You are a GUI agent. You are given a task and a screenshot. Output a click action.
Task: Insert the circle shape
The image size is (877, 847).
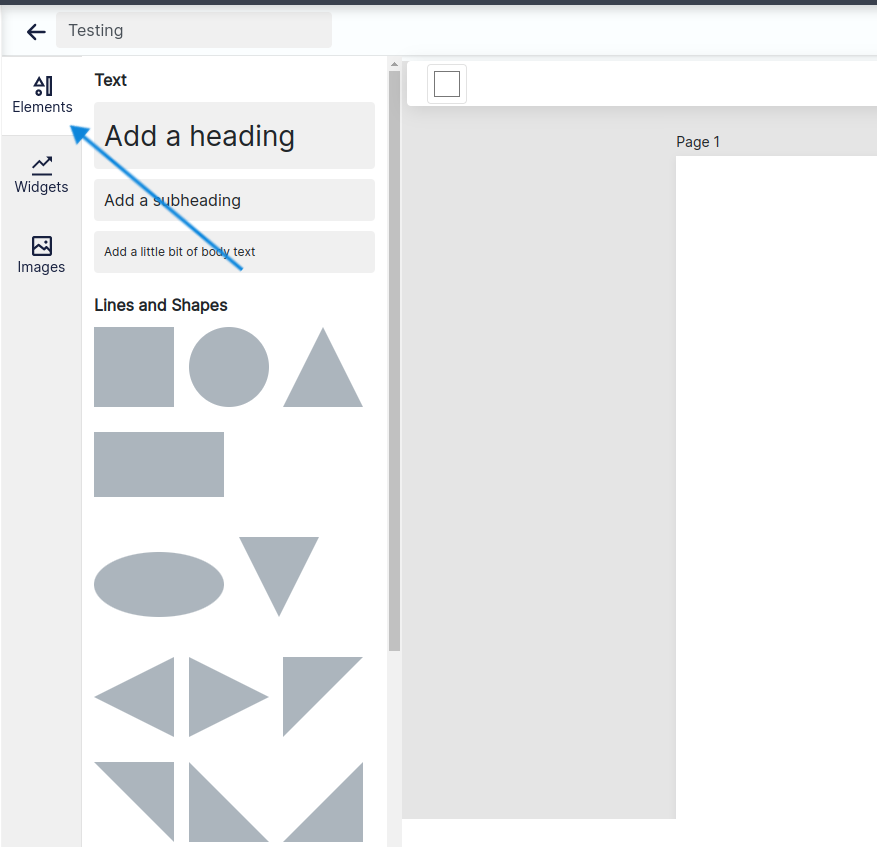(229, 367)
